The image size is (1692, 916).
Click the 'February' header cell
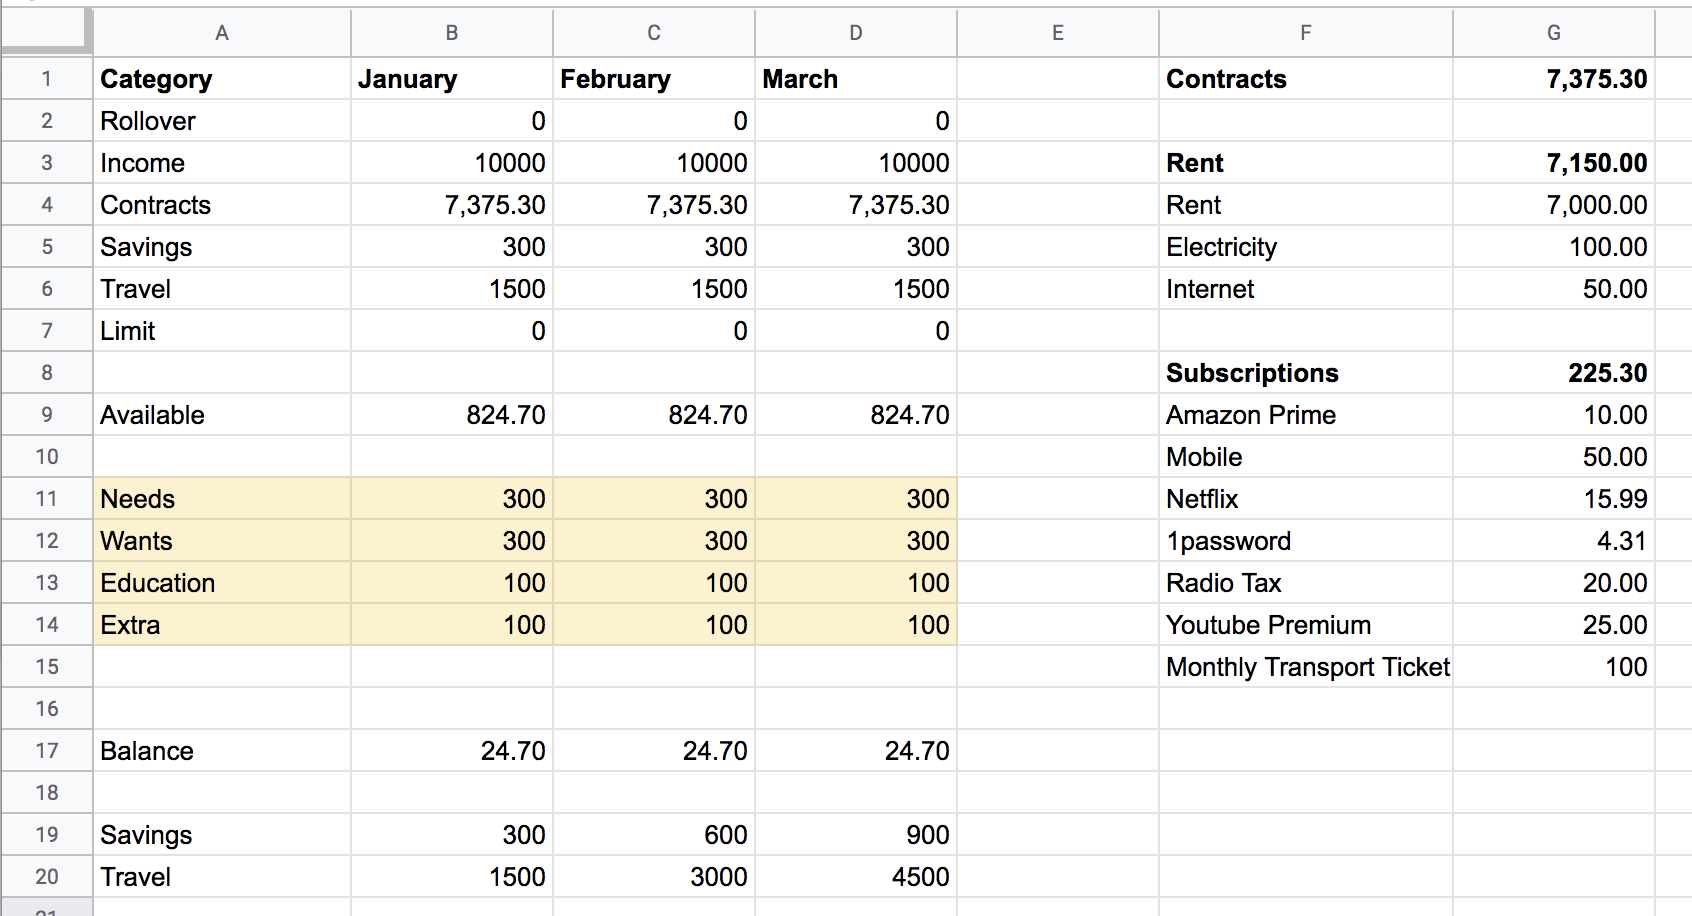[654, 79]
